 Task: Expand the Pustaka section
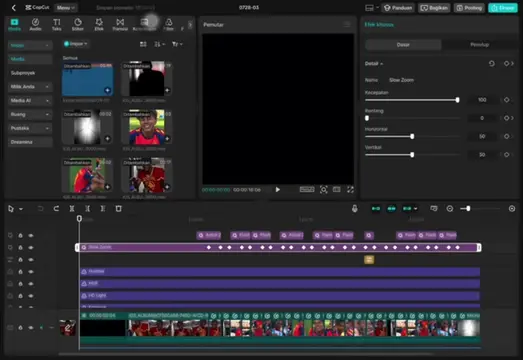tap(30, 128)
